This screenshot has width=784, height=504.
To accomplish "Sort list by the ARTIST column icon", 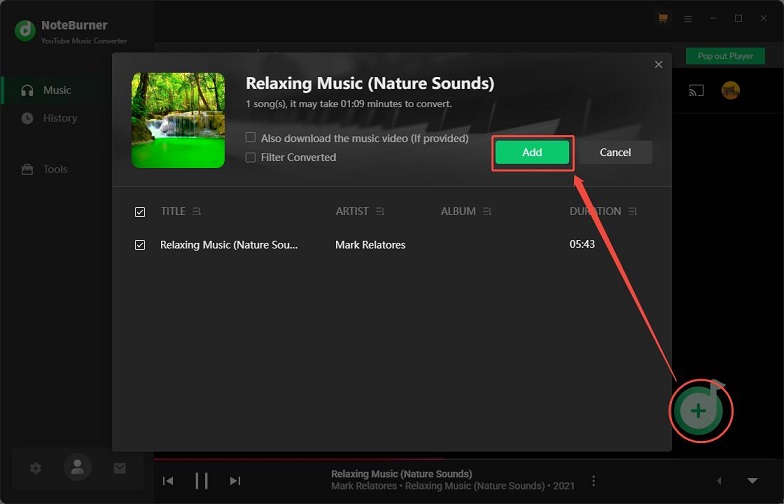I will (380, 212).
